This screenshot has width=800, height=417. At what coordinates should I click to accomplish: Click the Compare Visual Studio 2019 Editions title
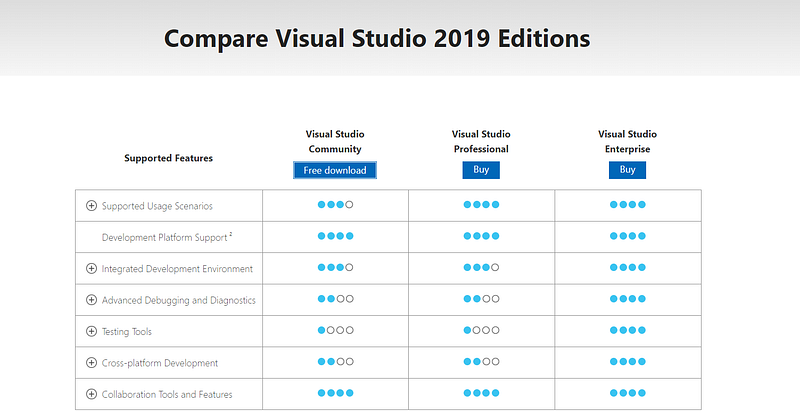[x=377, y=39]
